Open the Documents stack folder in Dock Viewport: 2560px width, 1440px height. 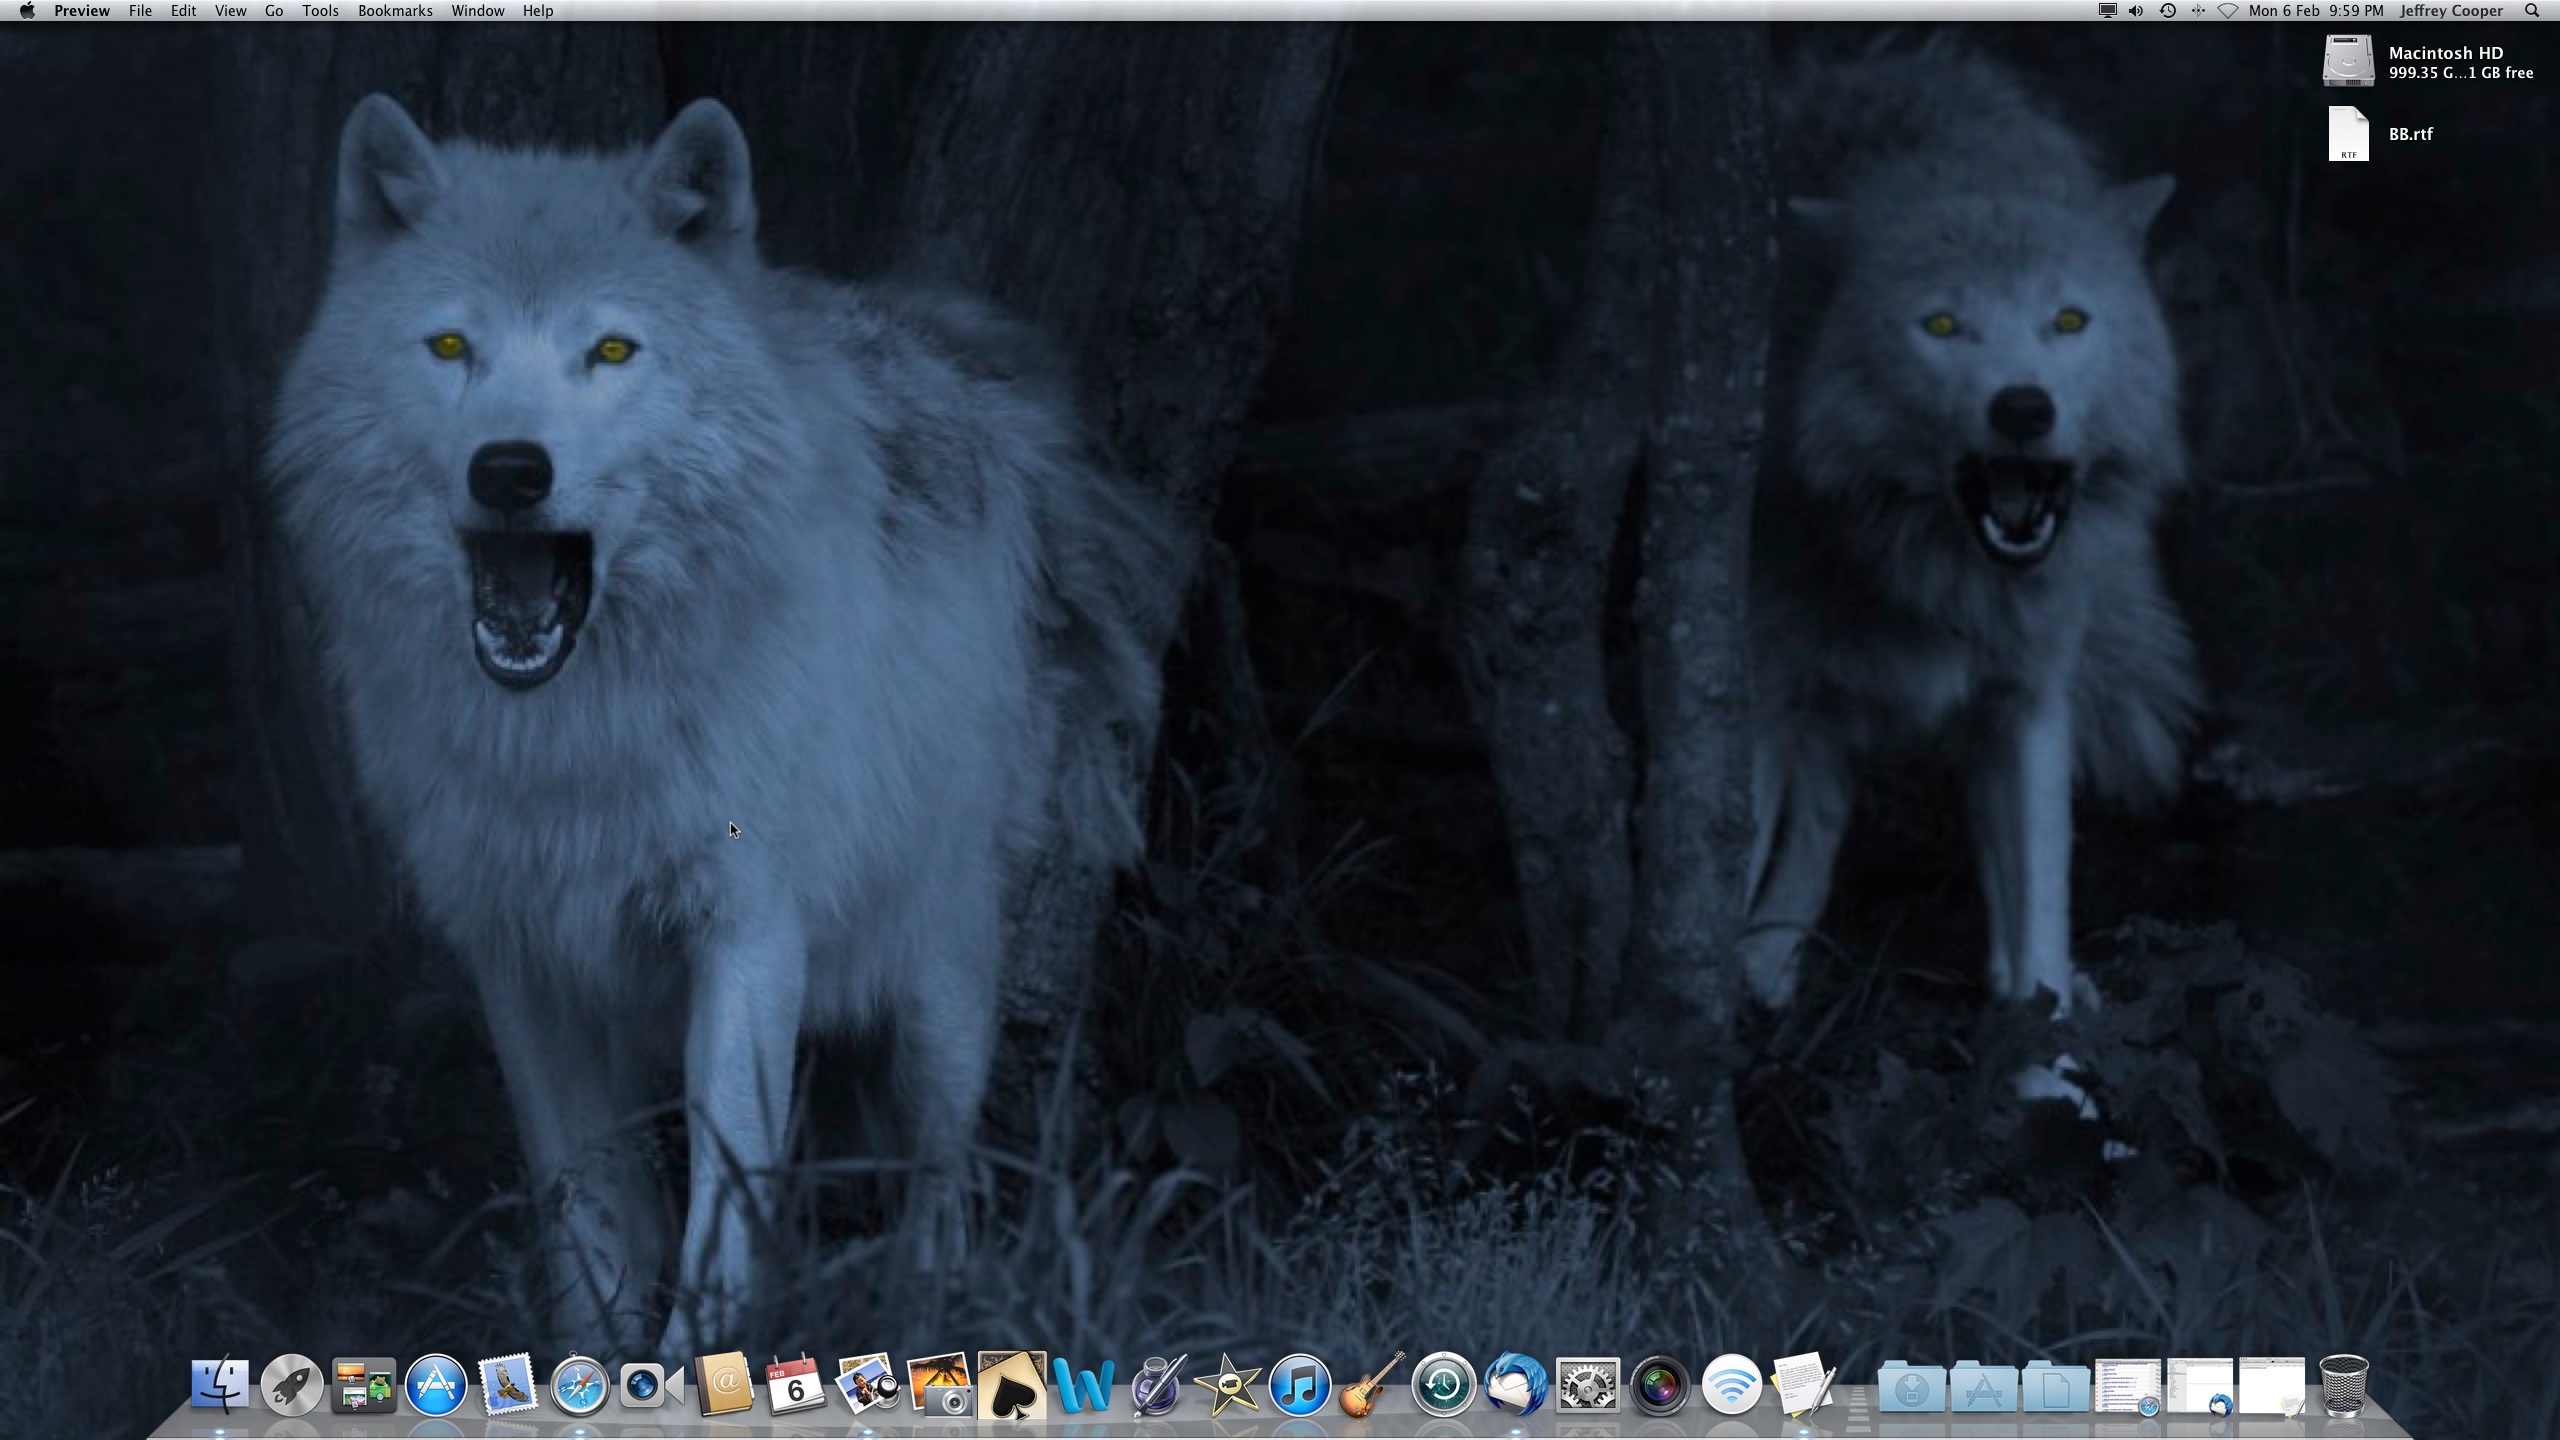point(2056,1387)
